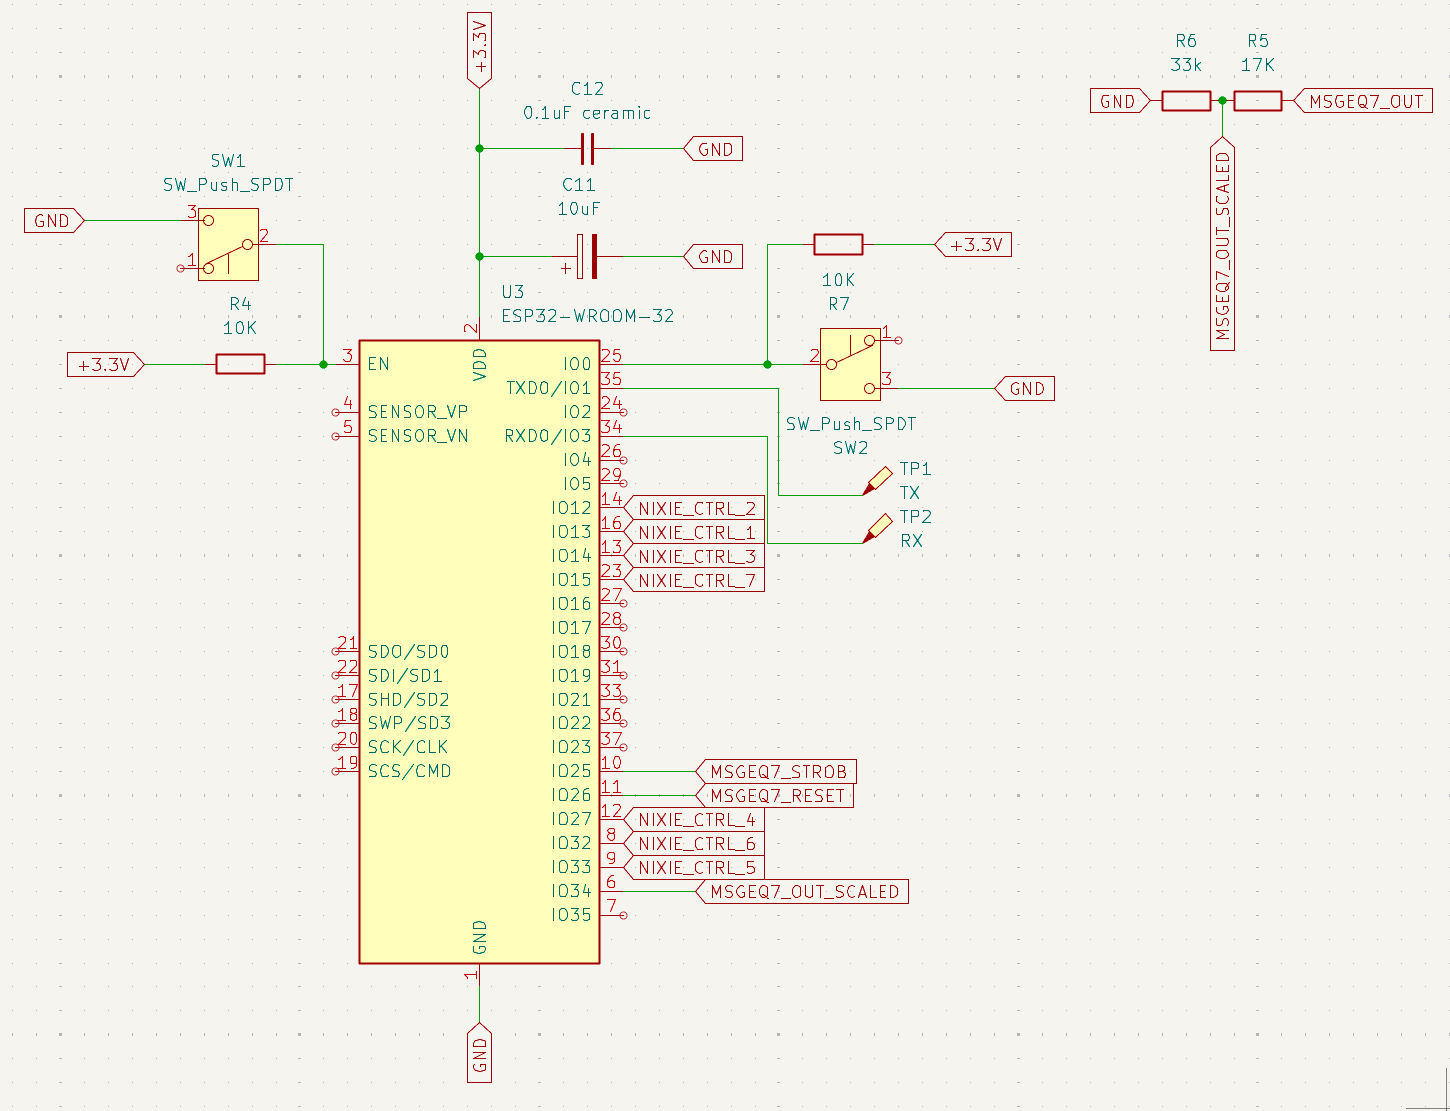Select the +3.3V power flag above VDD
Viewport: 1450px width, 1111px height.
[x=480, y=50]
